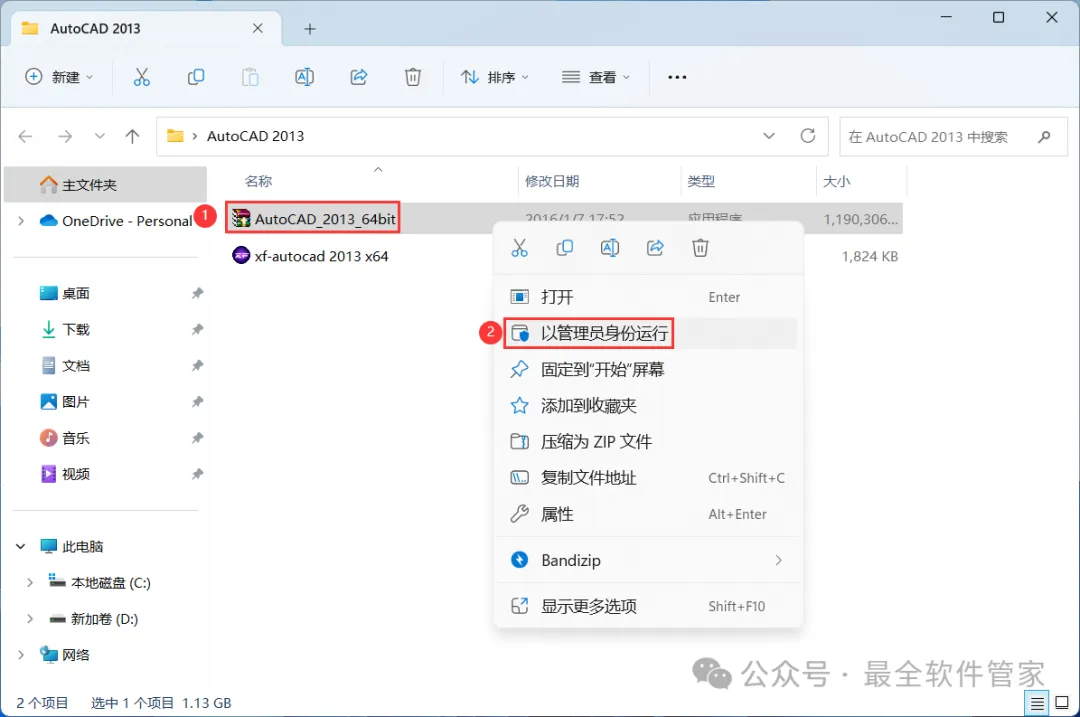Viewport: 1080px width, 717px height.
Task: Choose 显示更多选项
Action: pos(649,606)
